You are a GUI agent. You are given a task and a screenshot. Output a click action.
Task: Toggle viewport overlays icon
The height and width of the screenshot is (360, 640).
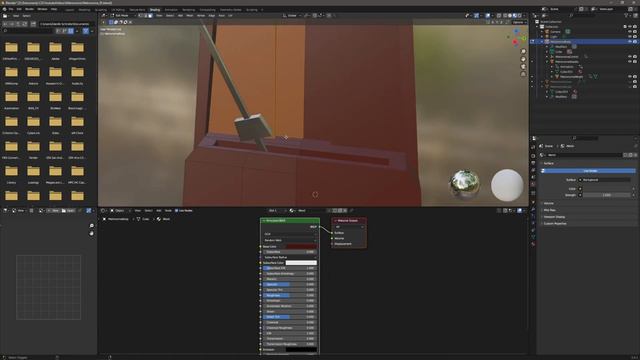pyautogui.click(x=488, y=16)
